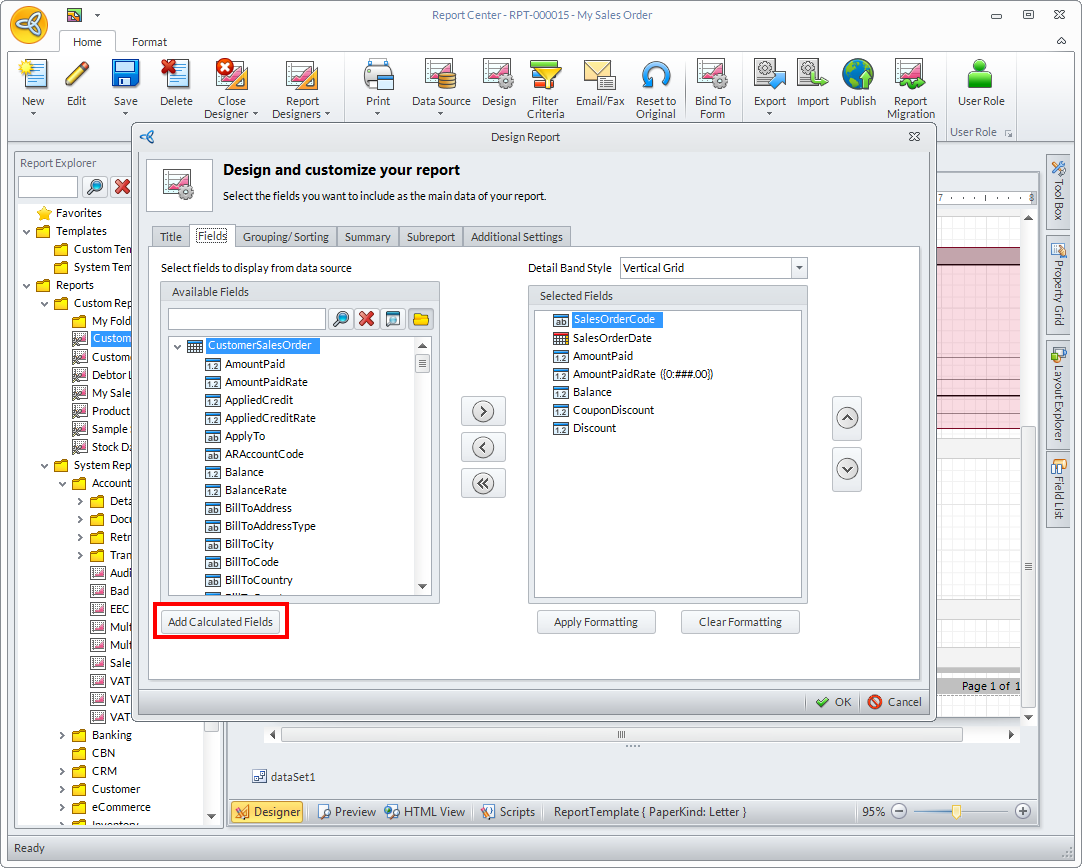The width and height of the screenshot is (1082, 868).
Task: Move the selected field up
Action: pos(847,418)
